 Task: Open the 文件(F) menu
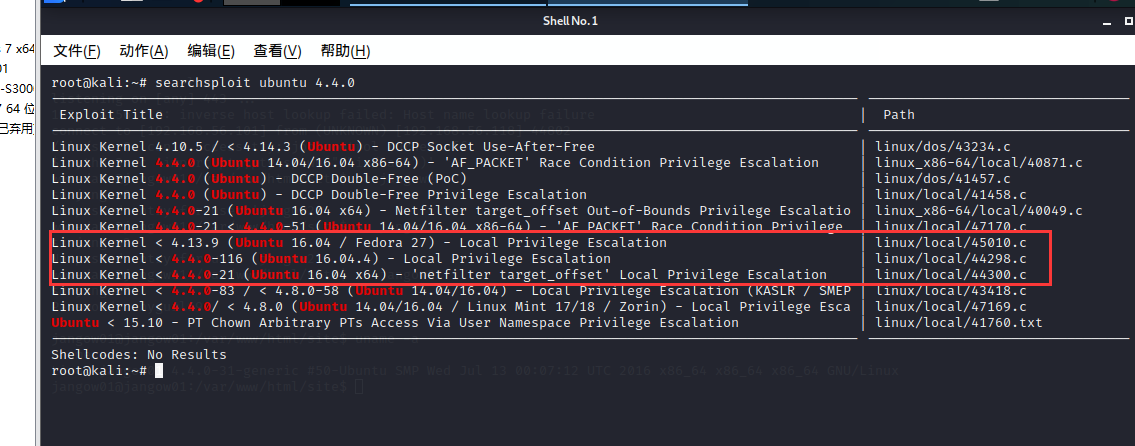click(76, 51)
